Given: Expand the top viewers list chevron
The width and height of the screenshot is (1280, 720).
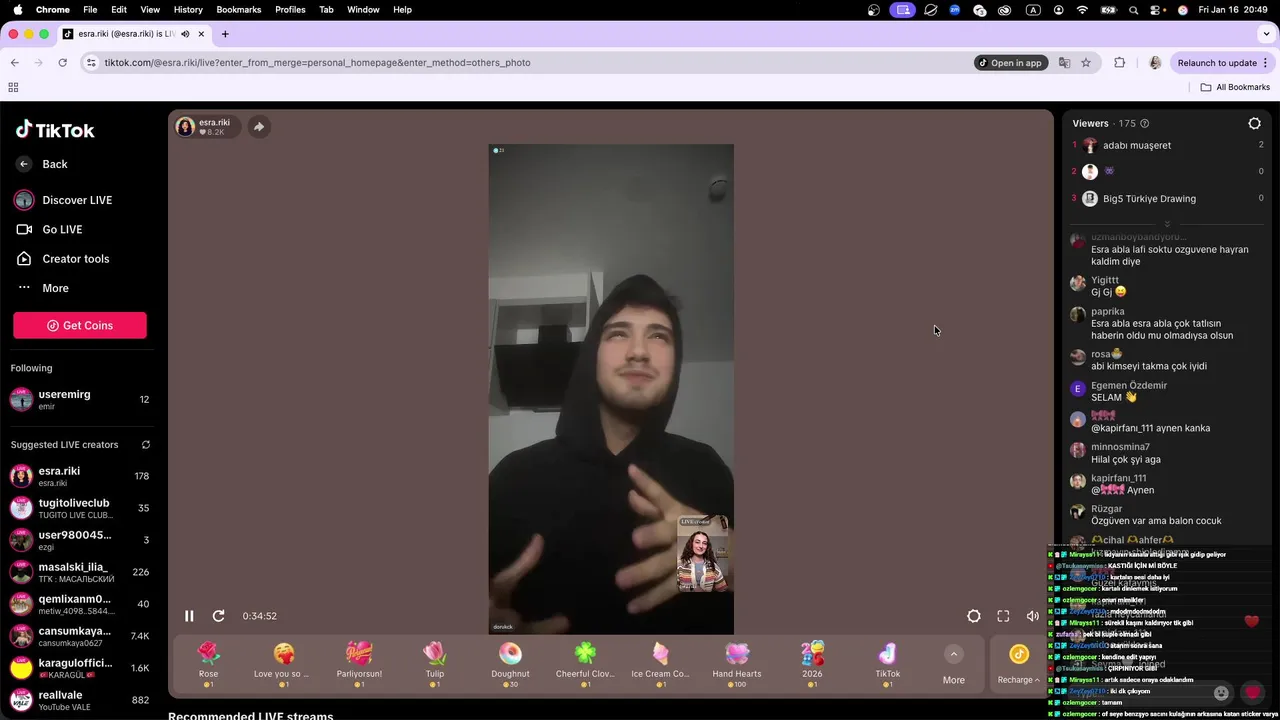Looking at the screenshot, I should (1166, 224).
